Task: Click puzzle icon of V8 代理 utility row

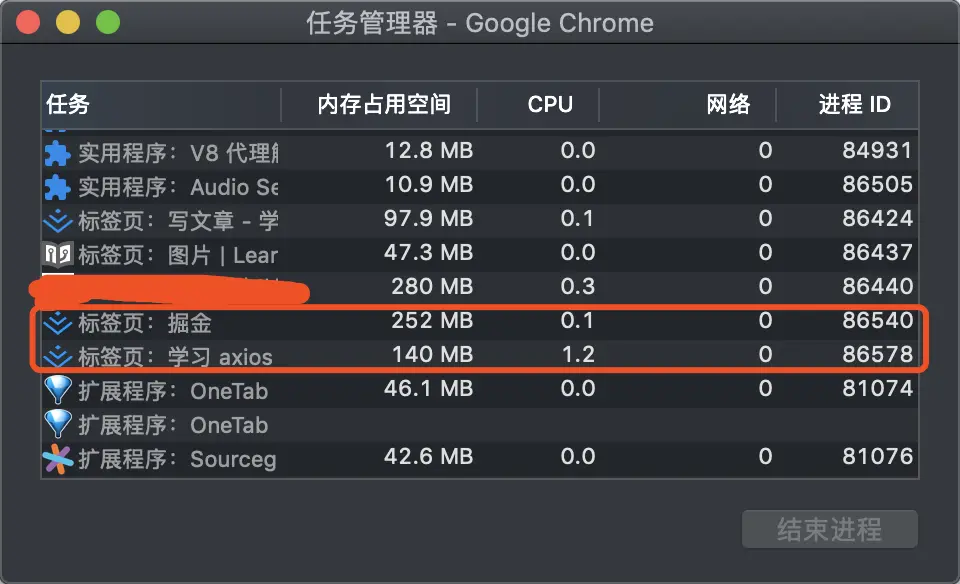Action: point(57,153)
